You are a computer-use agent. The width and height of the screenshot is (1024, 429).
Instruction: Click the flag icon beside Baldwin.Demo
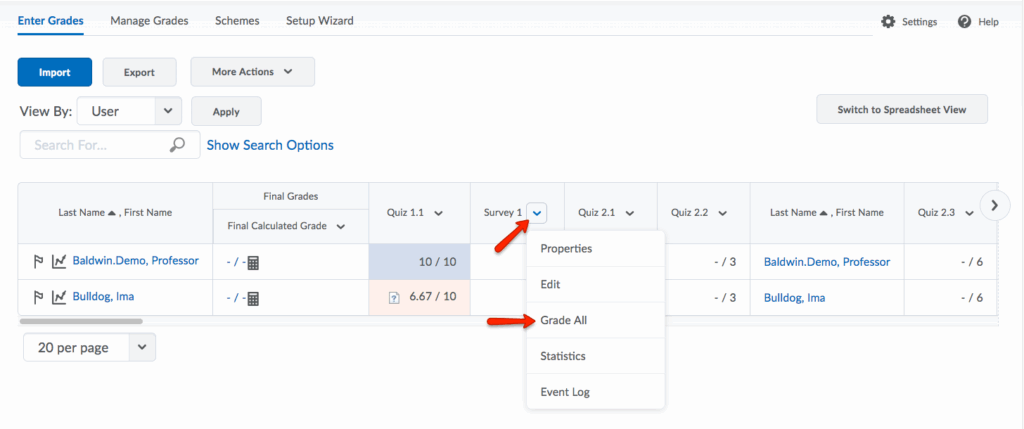coord(40,262)
